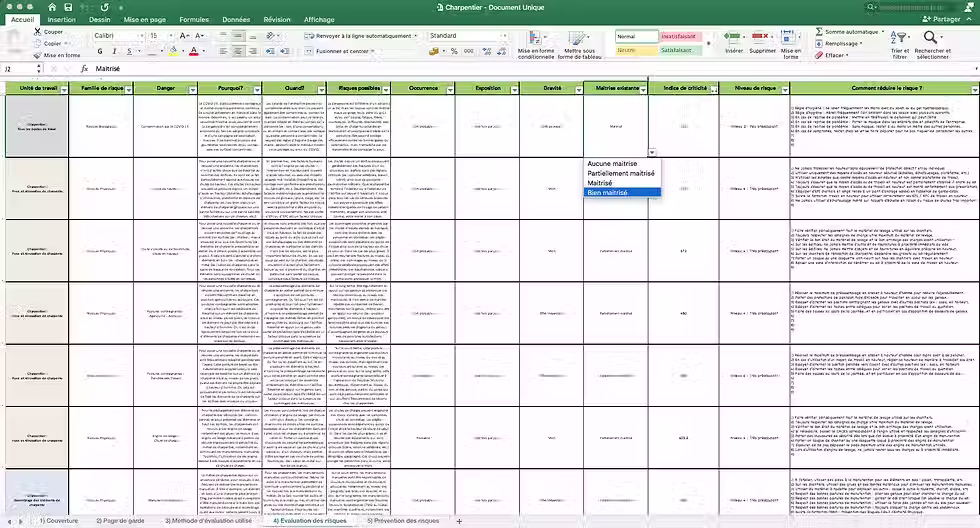980x528 pixels.
Task: Decrease font size with the smaller A
Action: (199, 36)
